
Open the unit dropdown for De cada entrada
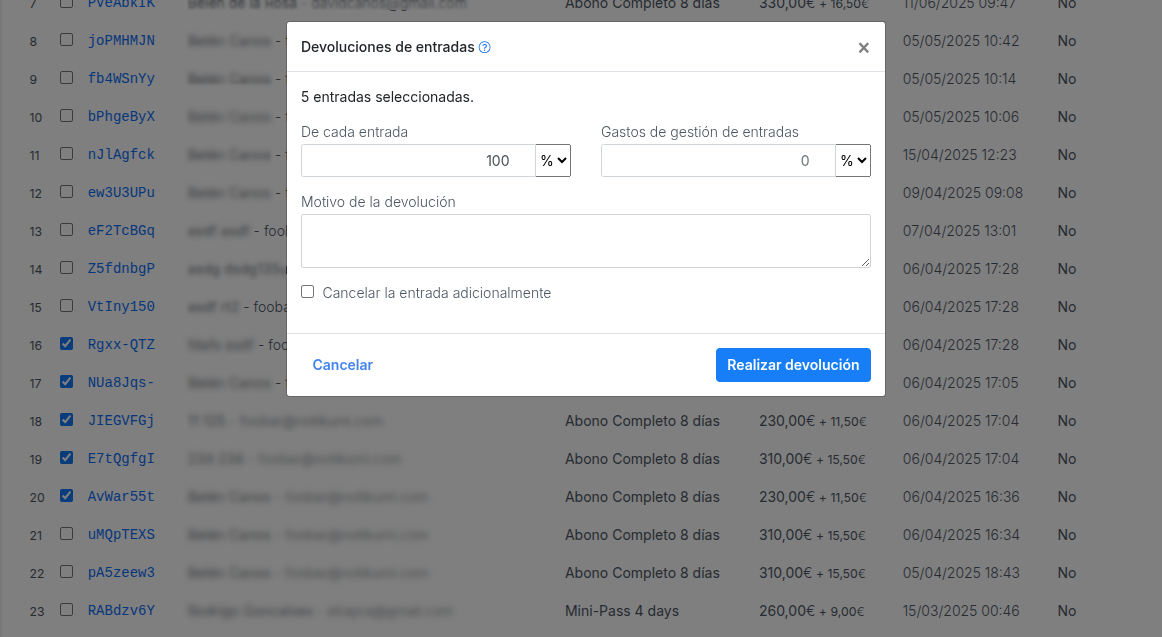coord(553,161)
